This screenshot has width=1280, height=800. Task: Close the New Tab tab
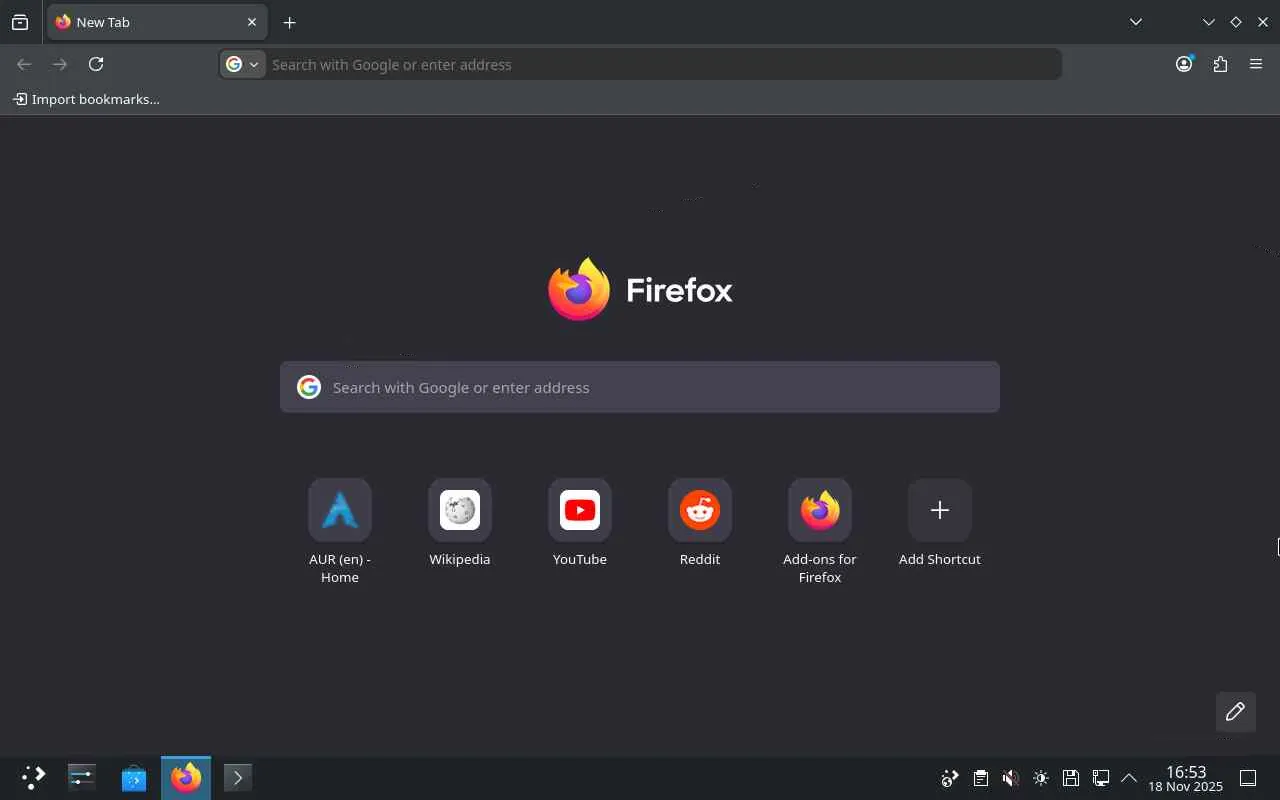252,22
